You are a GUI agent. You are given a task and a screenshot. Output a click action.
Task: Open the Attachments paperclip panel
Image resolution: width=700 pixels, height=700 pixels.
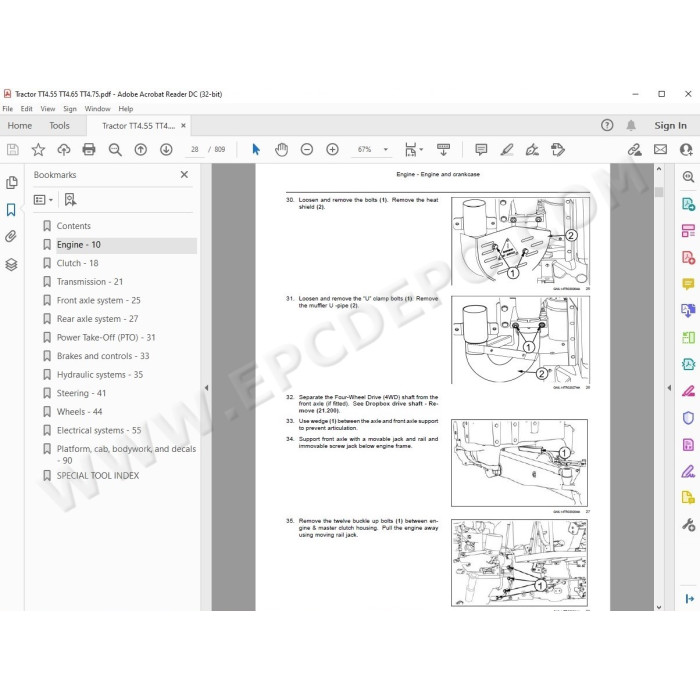11,236
